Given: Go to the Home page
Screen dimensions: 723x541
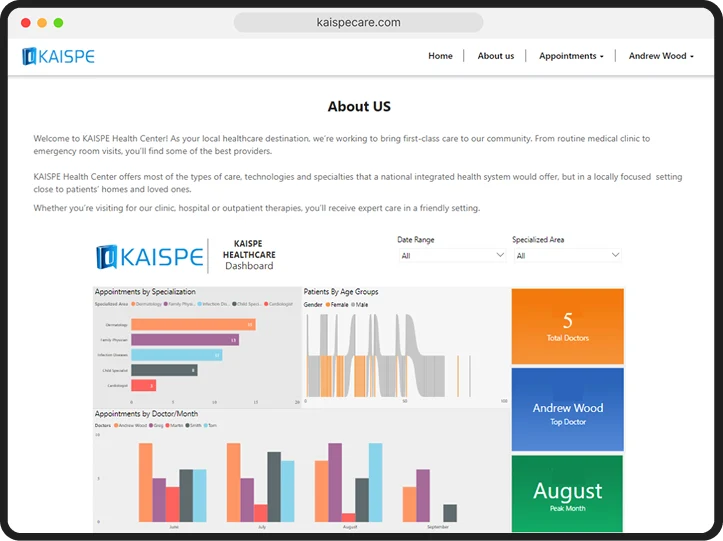Looking at the screenshot, I should 440,56.
